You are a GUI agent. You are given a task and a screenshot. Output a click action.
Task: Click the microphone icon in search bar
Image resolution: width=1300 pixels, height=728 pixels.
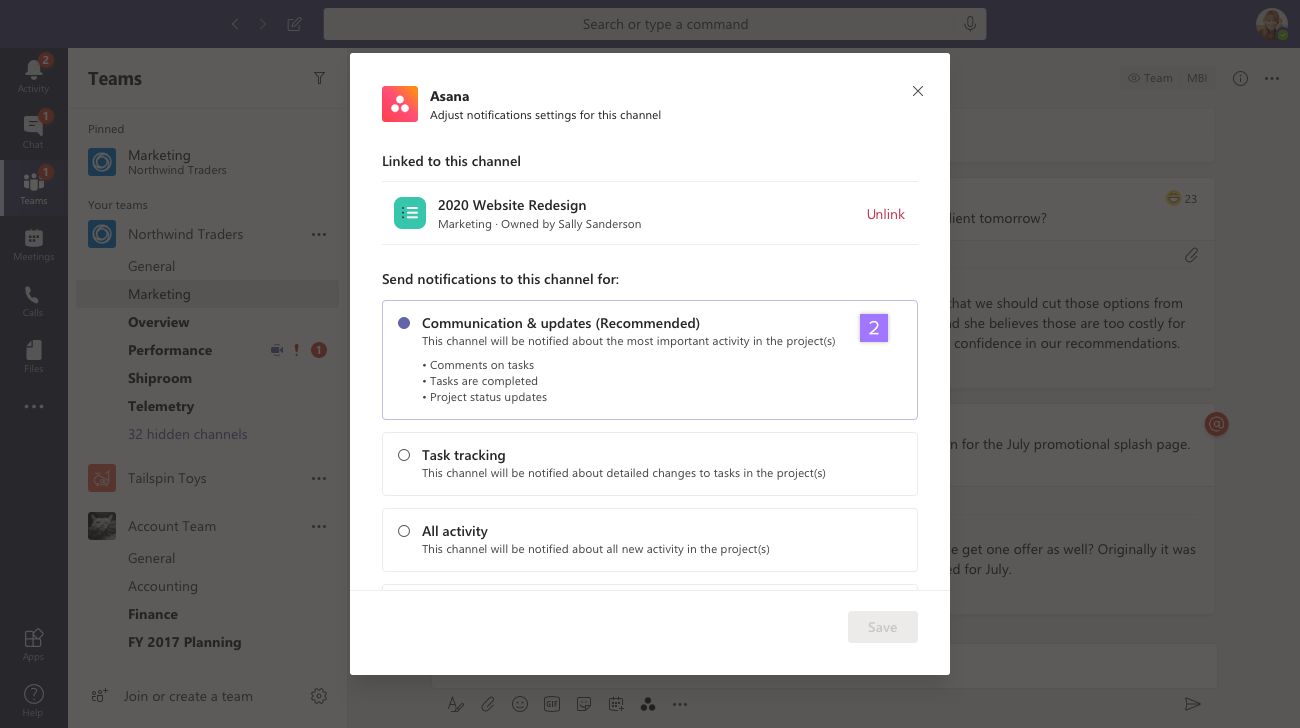point(969,24)
